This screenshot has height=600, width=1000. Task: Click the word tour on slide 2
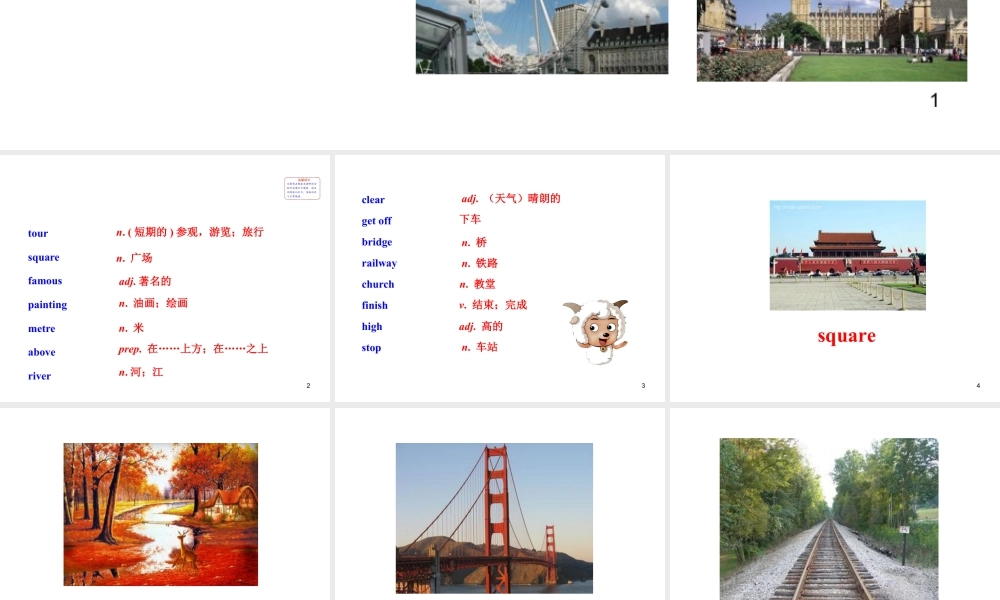tap(37, 233)
